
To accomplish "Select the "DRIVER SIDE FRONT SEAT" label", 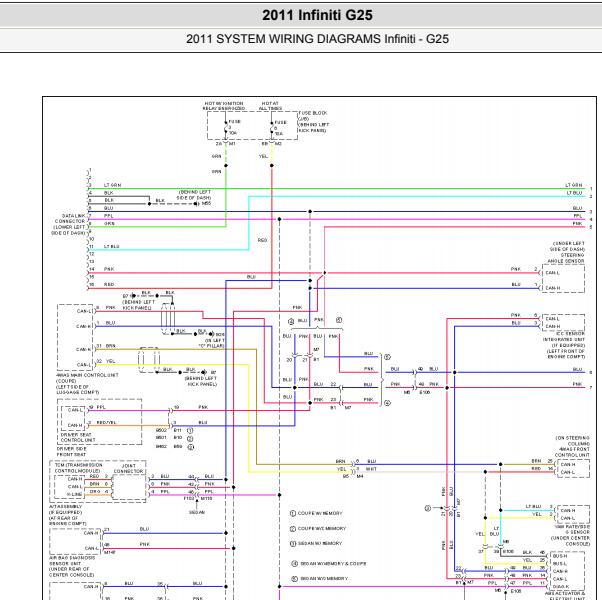I will coord(72,451).
